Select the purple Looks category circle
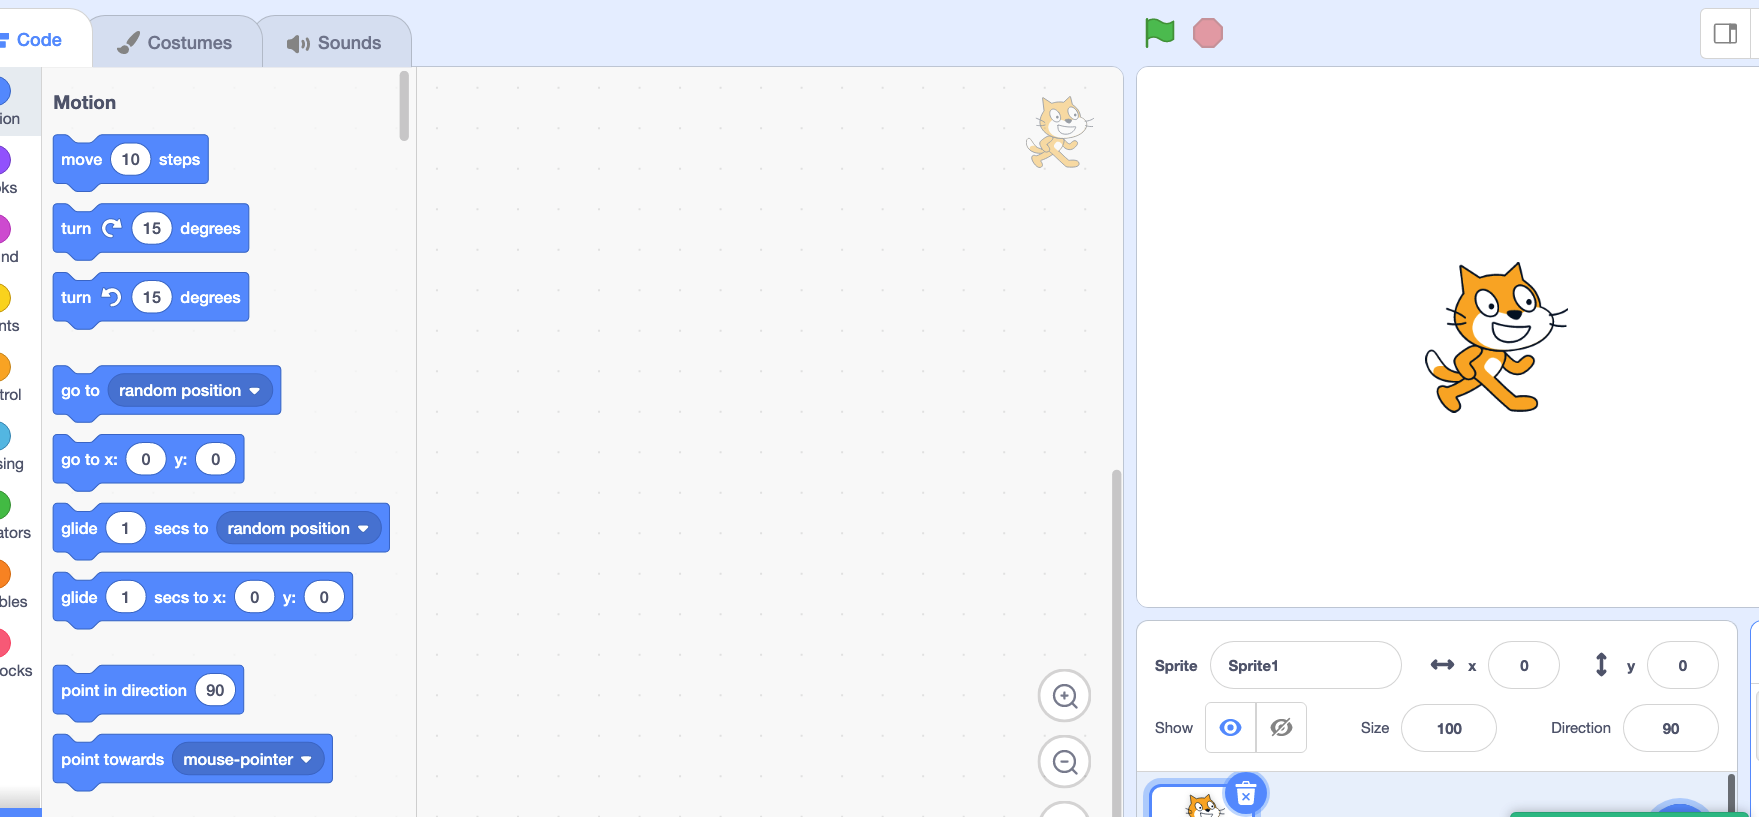 pos(3,161)
